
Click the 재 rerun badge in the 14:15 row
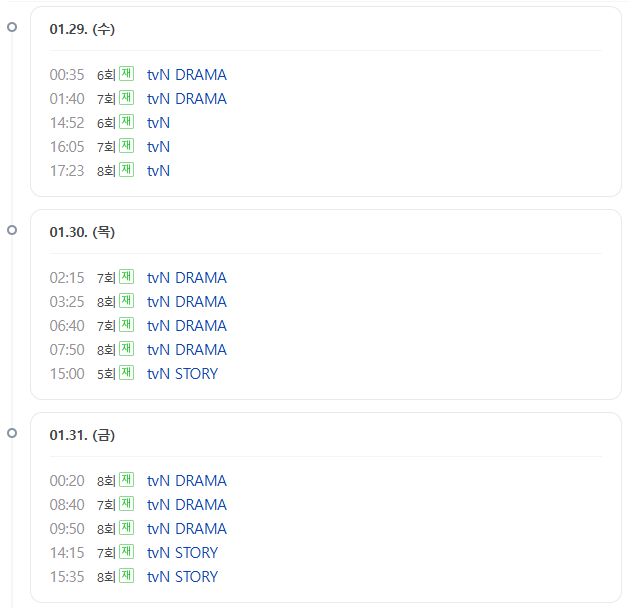coord(126,552)
